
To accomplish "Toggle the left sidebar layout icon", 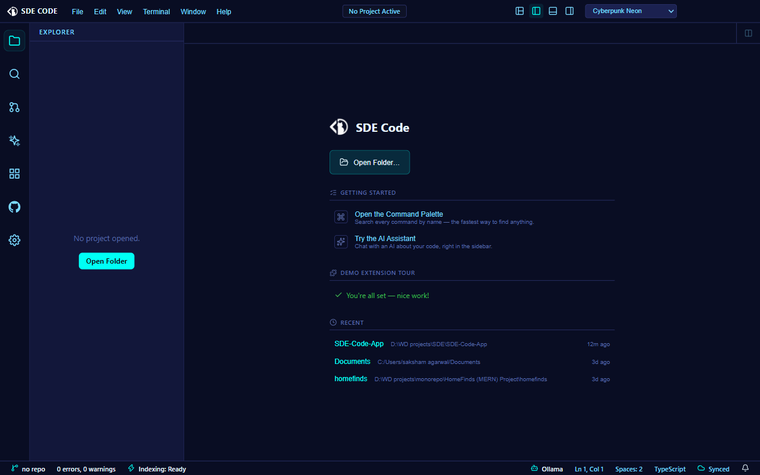I will point(536,11).
